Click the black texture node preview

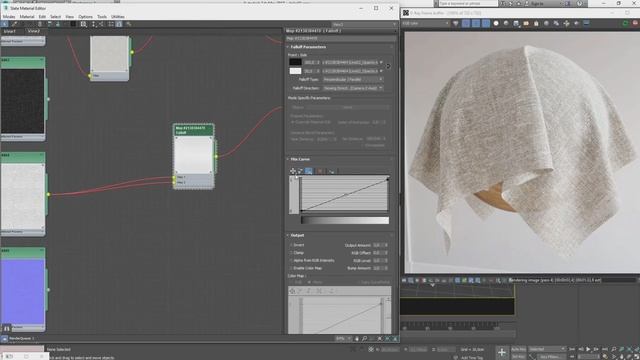[x=22, y=100]
